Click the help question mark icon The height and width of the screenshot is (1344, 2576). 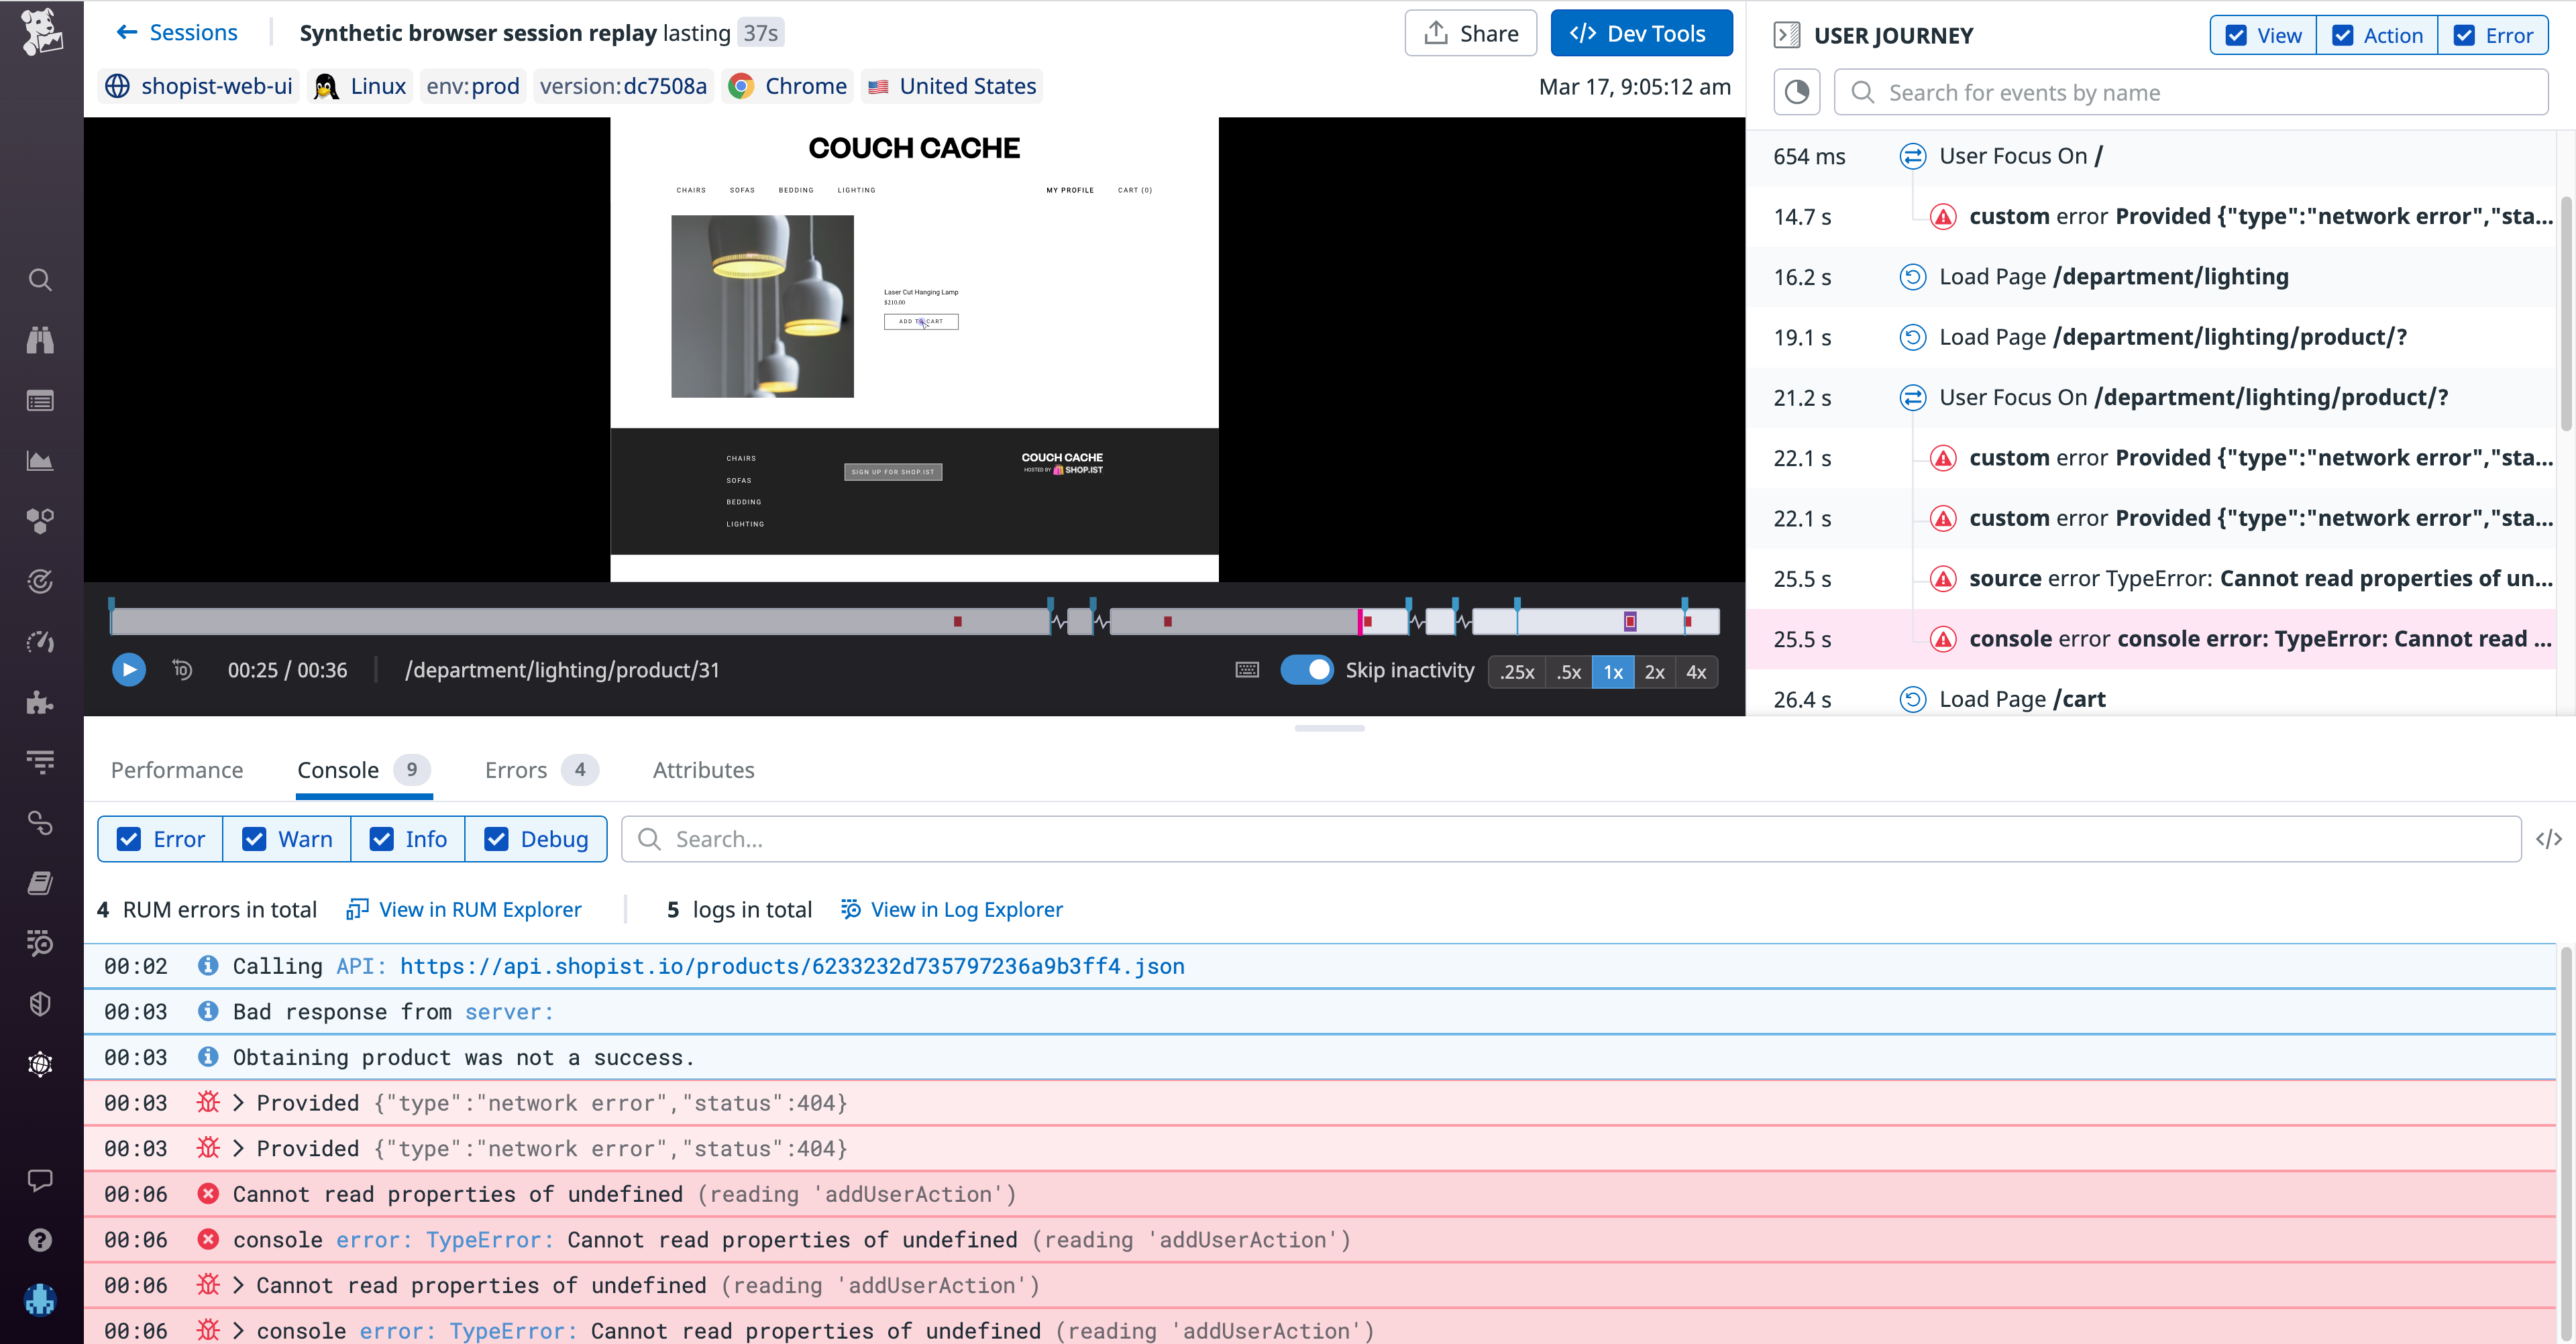[40, 1240]
